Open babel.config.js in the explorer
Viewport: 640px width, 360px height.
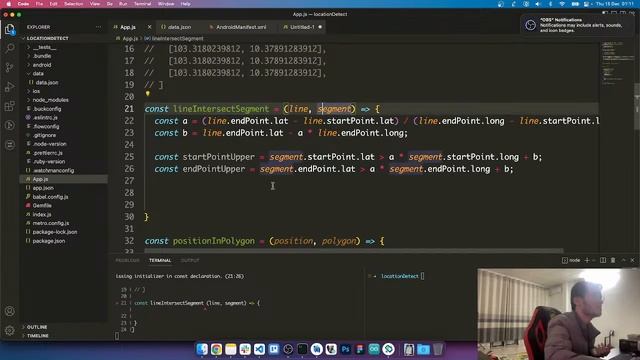tap(50, 197)
